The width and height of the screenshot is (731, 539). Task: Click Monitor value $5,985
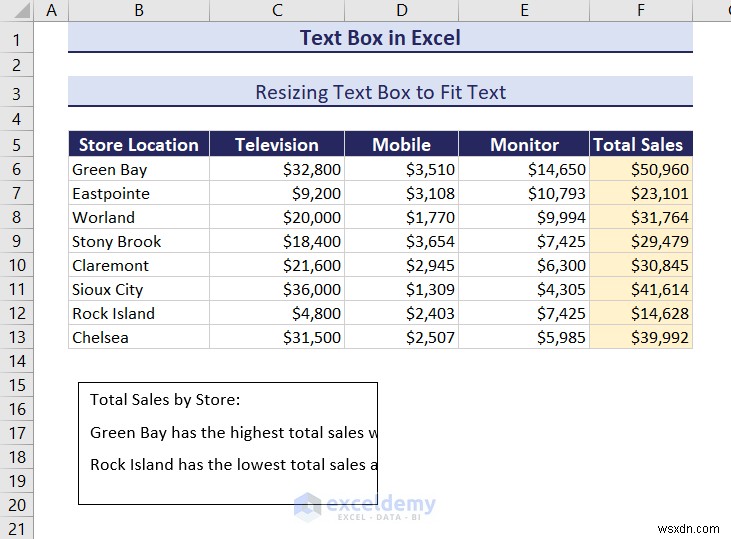click(x=524, y=337)
